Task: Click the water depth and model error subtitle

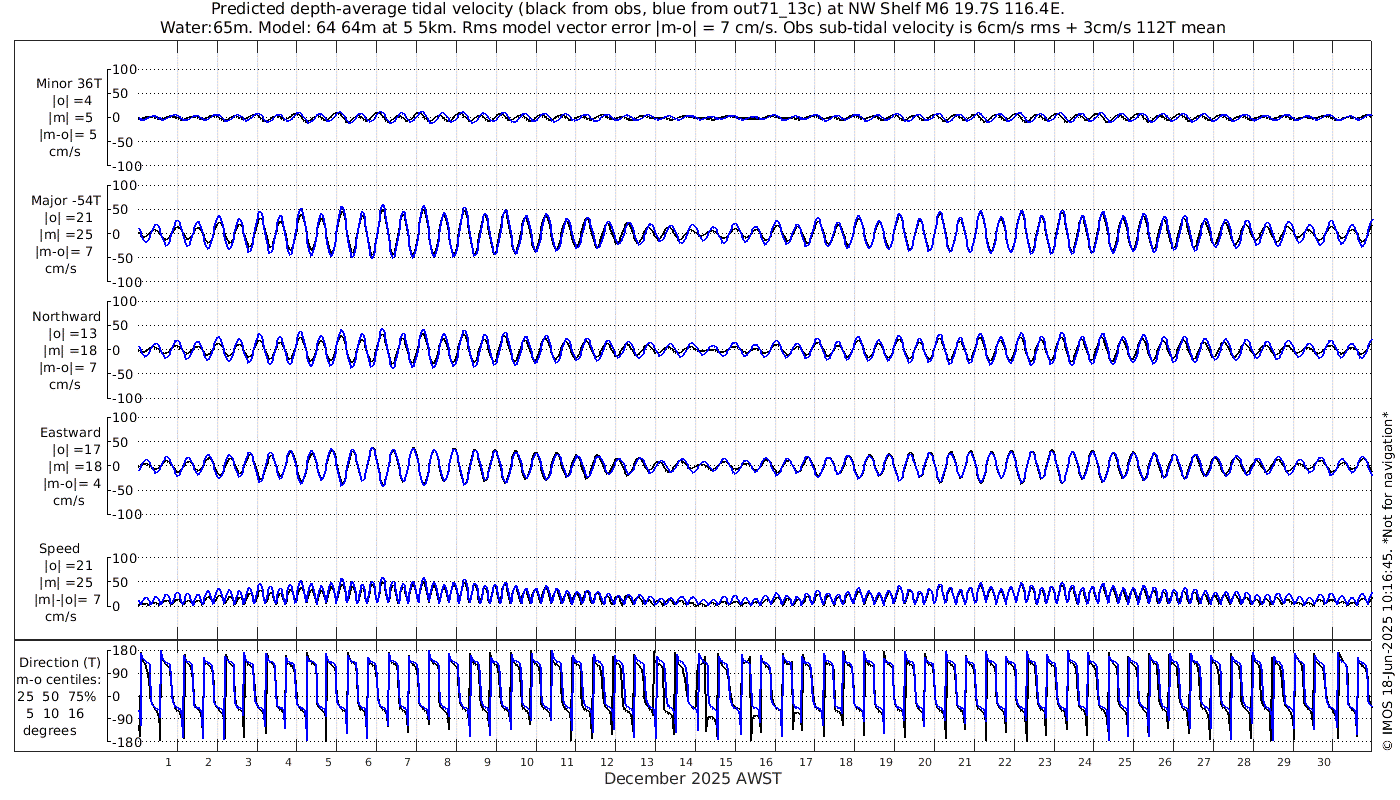Action: 692,27
